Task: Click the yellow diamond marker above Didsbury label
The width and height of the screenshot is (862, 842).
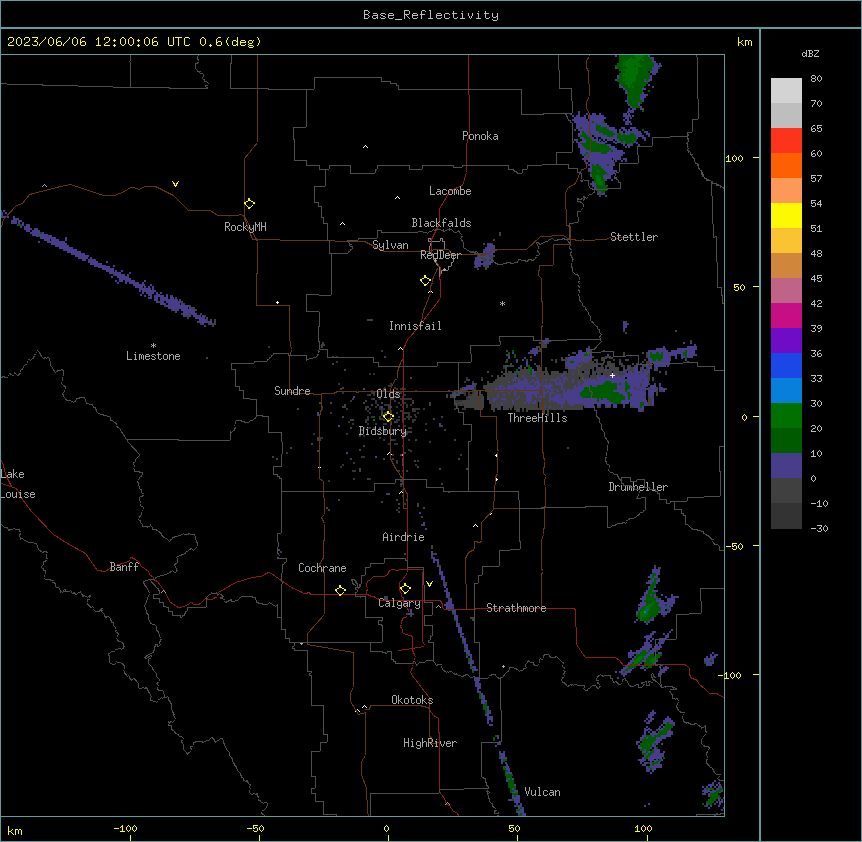Action: [x=388, y=417]
